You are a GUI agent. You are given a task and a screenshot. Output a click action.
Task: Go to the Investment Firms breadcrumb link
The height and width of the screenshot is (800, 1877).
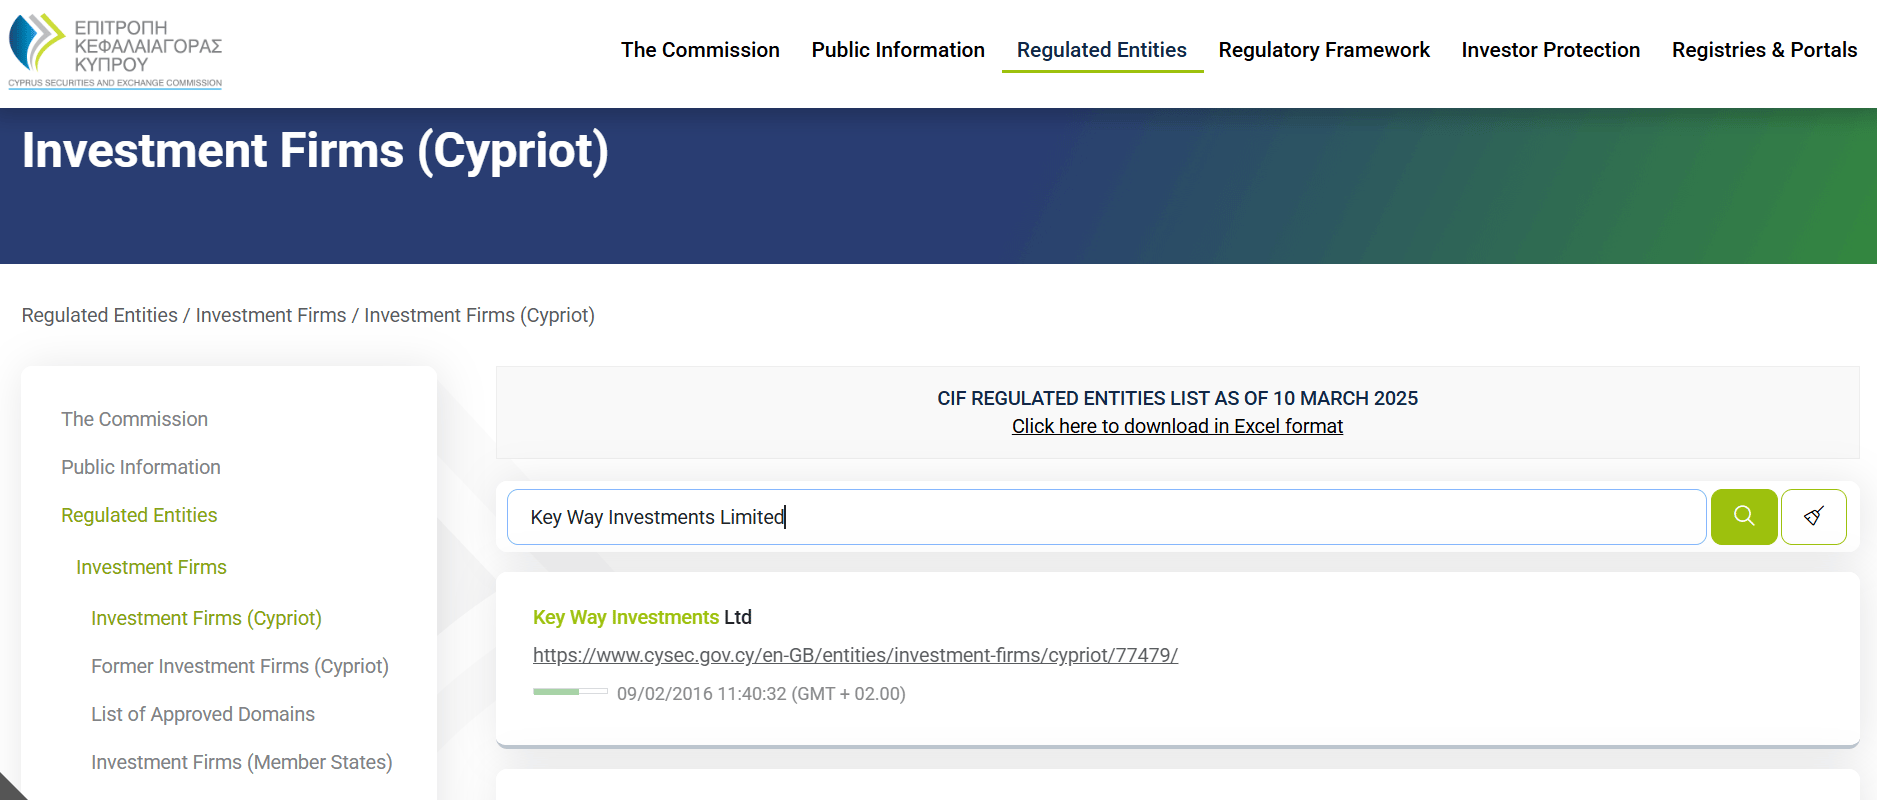pyautogui.click(x=271, y=315)
